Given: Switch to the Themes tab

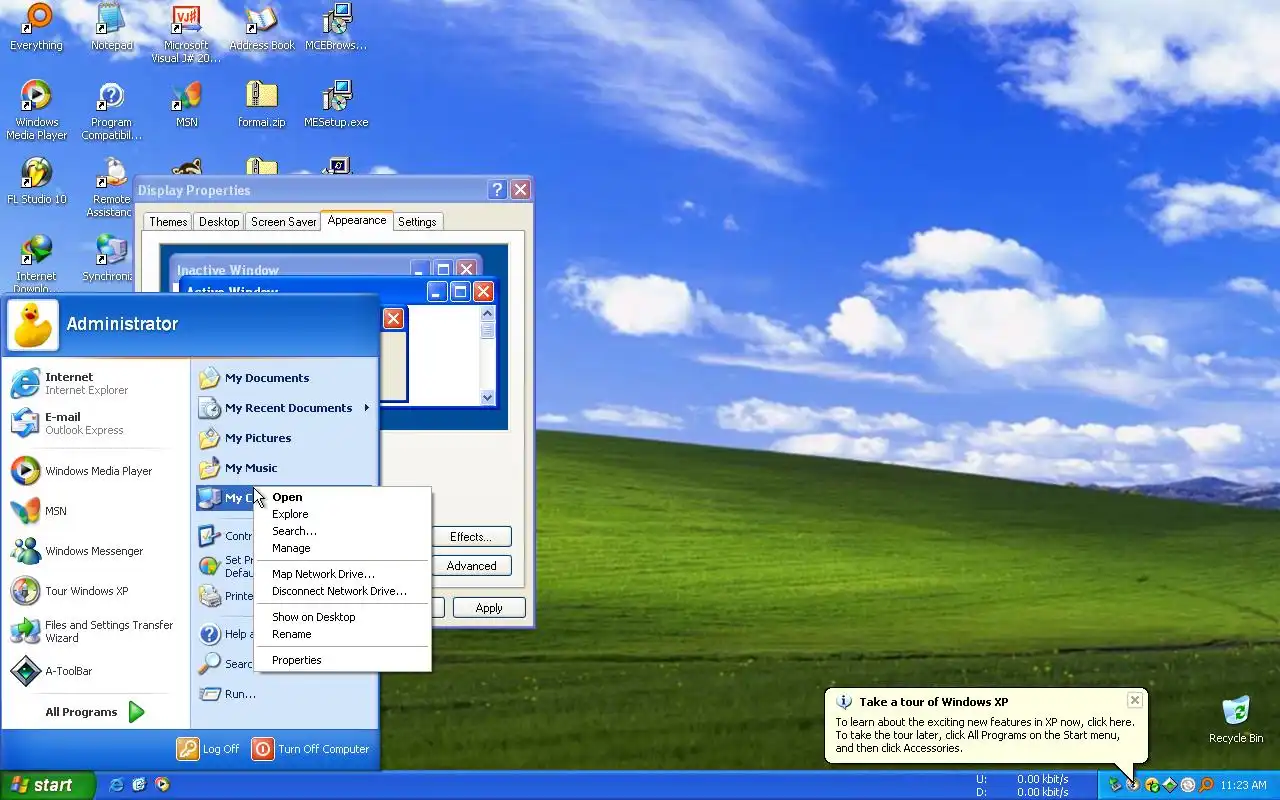Looking at the screenshot, I should coord(168,222).
